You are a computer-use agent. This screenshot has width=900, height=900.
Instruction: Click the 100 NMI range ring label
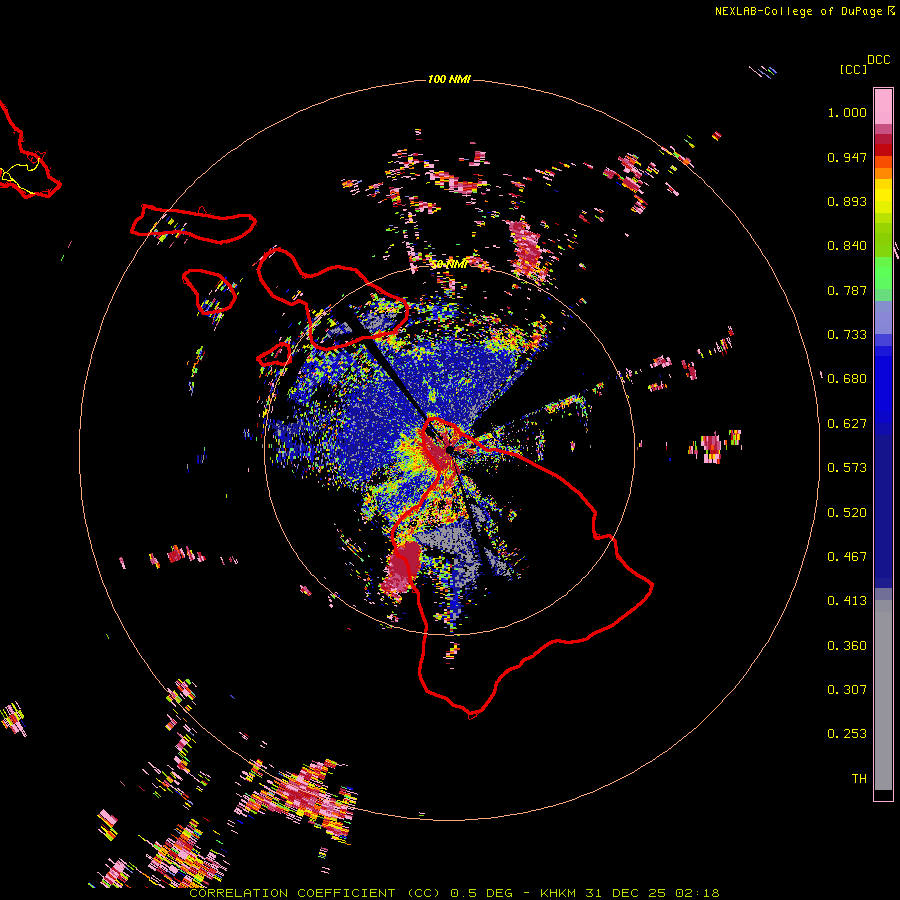(449, 79)
